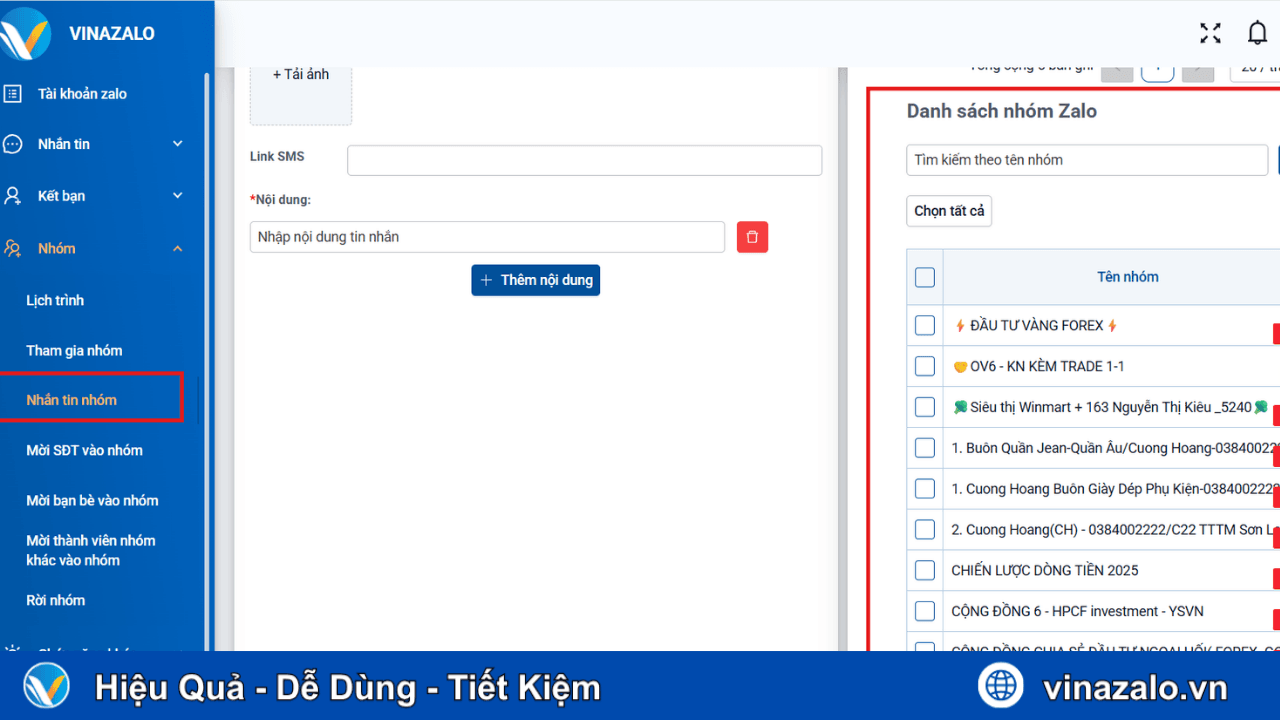Focus the Nhập nội dung tin nhắn field

pyautogui.click(x=487, y=237)
